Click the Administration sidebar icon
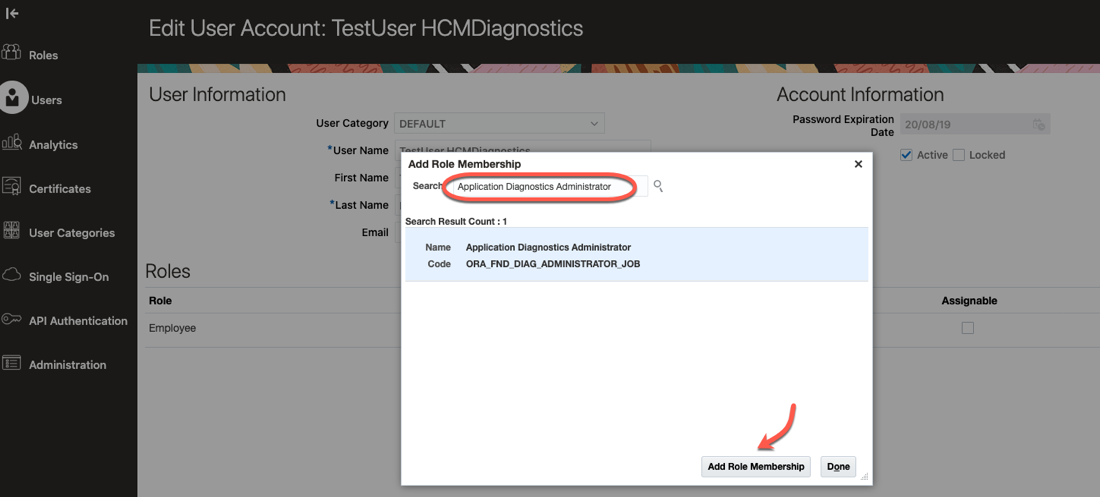This screenshot has height=497, width=1100. pyautogui.click(x=13, y=363)
